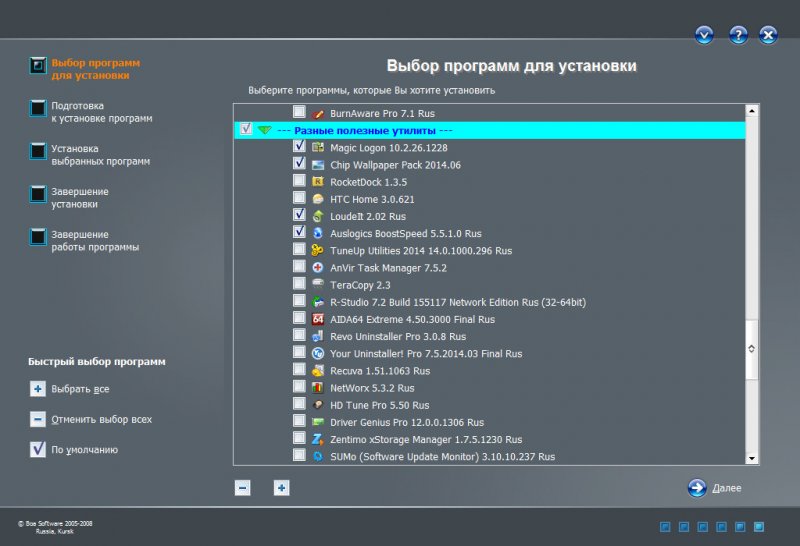Screen dimensions: 800x546
Task: Select the Recuva 1.51.1063 Rus row
Action: pos(489,370)
